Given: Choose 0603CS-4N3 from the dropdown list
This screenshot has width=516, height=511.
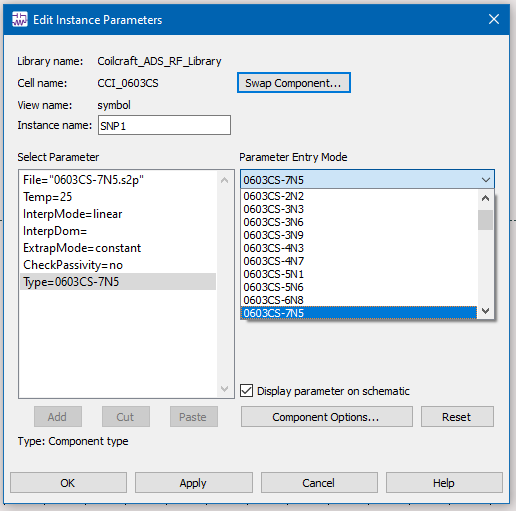Looking at the screenshot, I should tap(359, 248).
